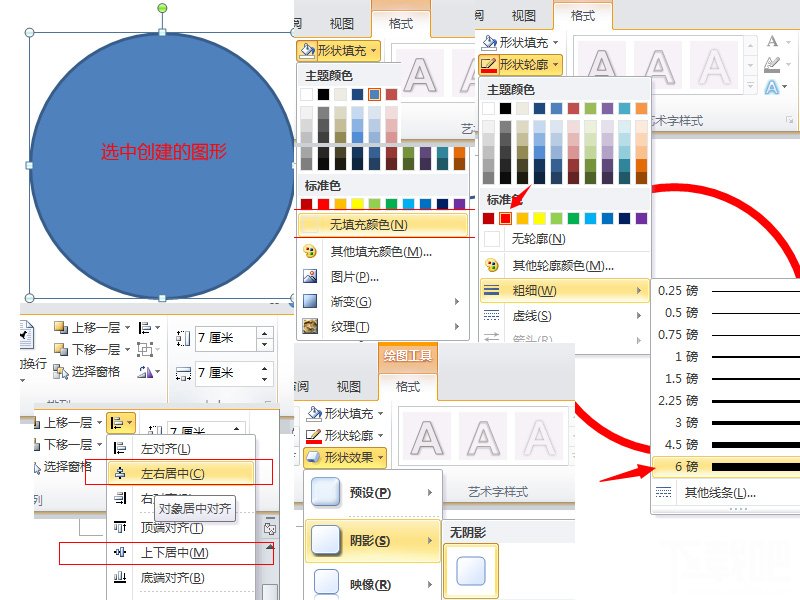Screen dimensions: 800x600
Task: Click the 上移一层 (Bring Forward) icon
Action: click(x=87, y=327)
